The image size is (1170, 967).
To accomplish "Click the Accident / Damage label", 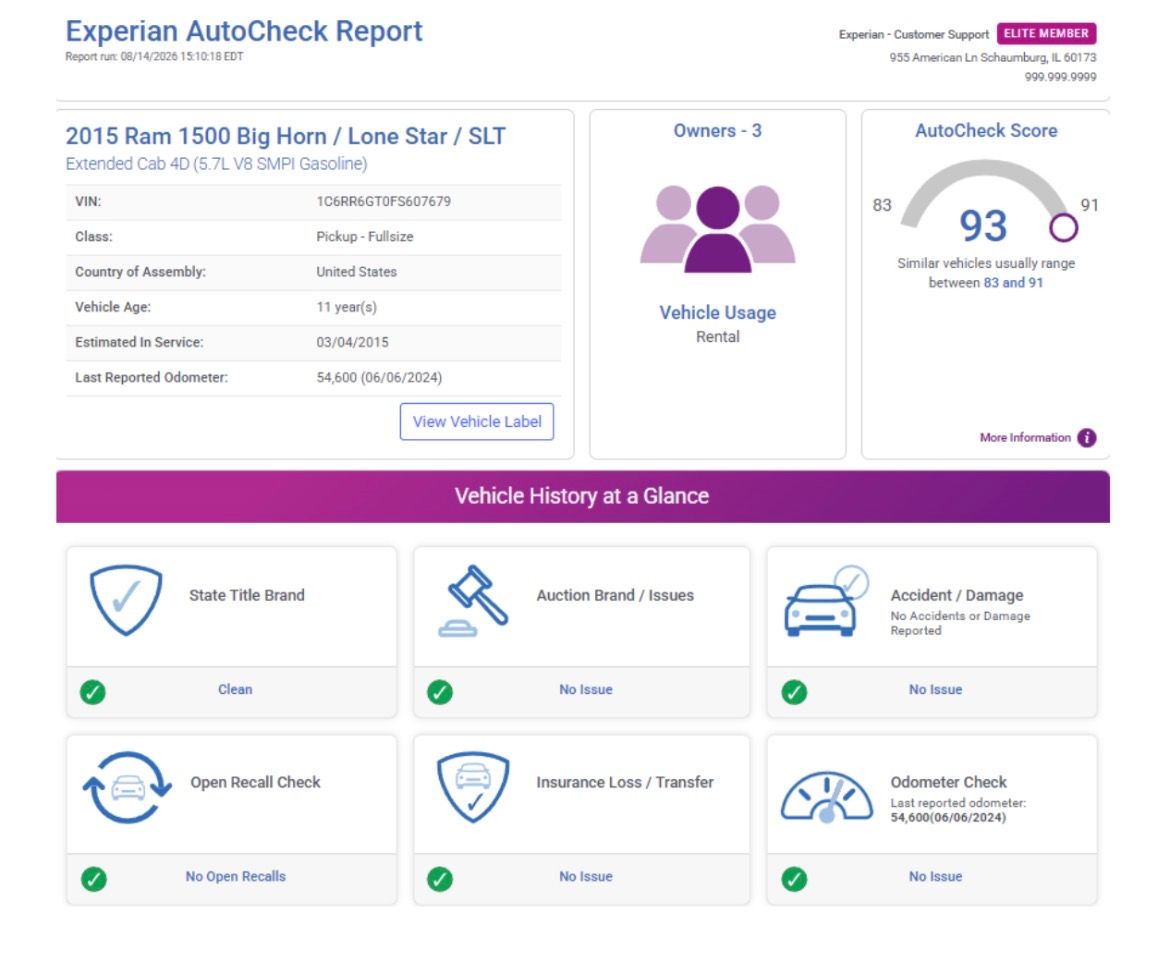I will point(957,595).
